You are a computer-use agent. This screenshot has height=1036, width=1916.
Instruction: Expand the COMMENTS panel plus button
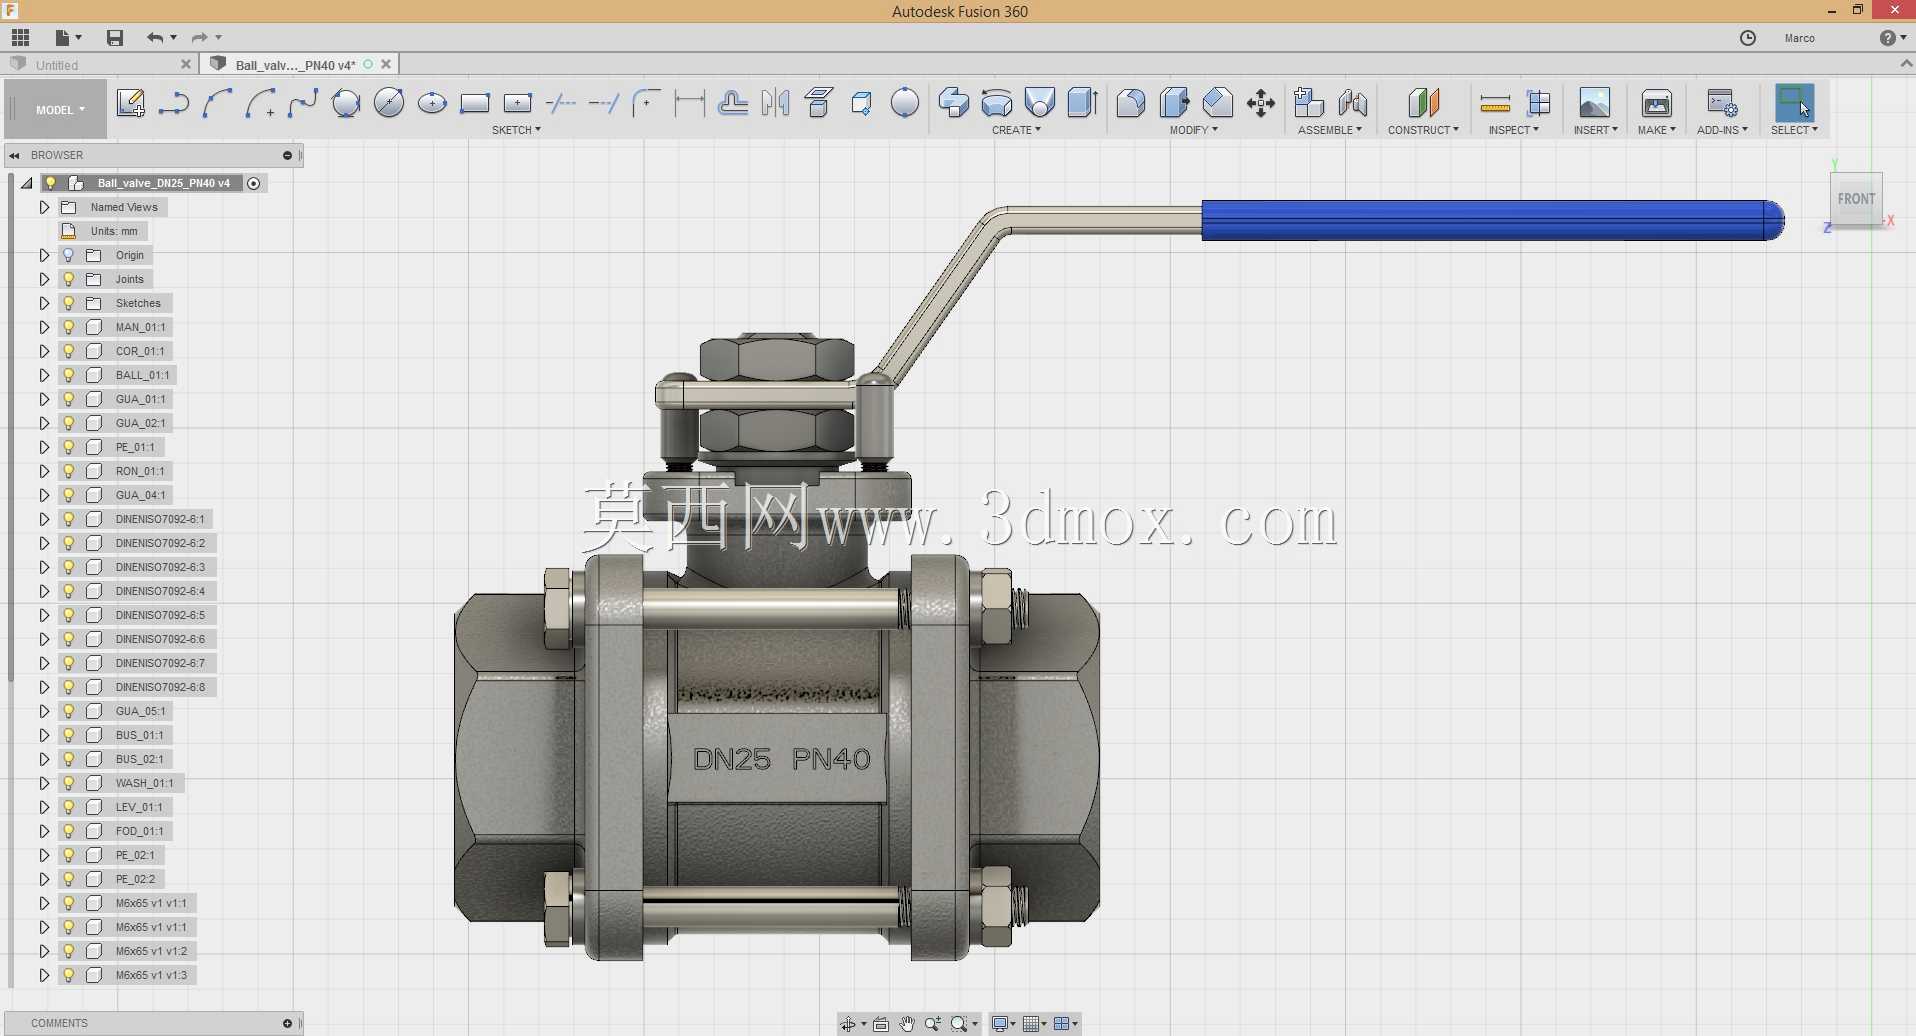pyautogui.click(x=287, y=1023)
